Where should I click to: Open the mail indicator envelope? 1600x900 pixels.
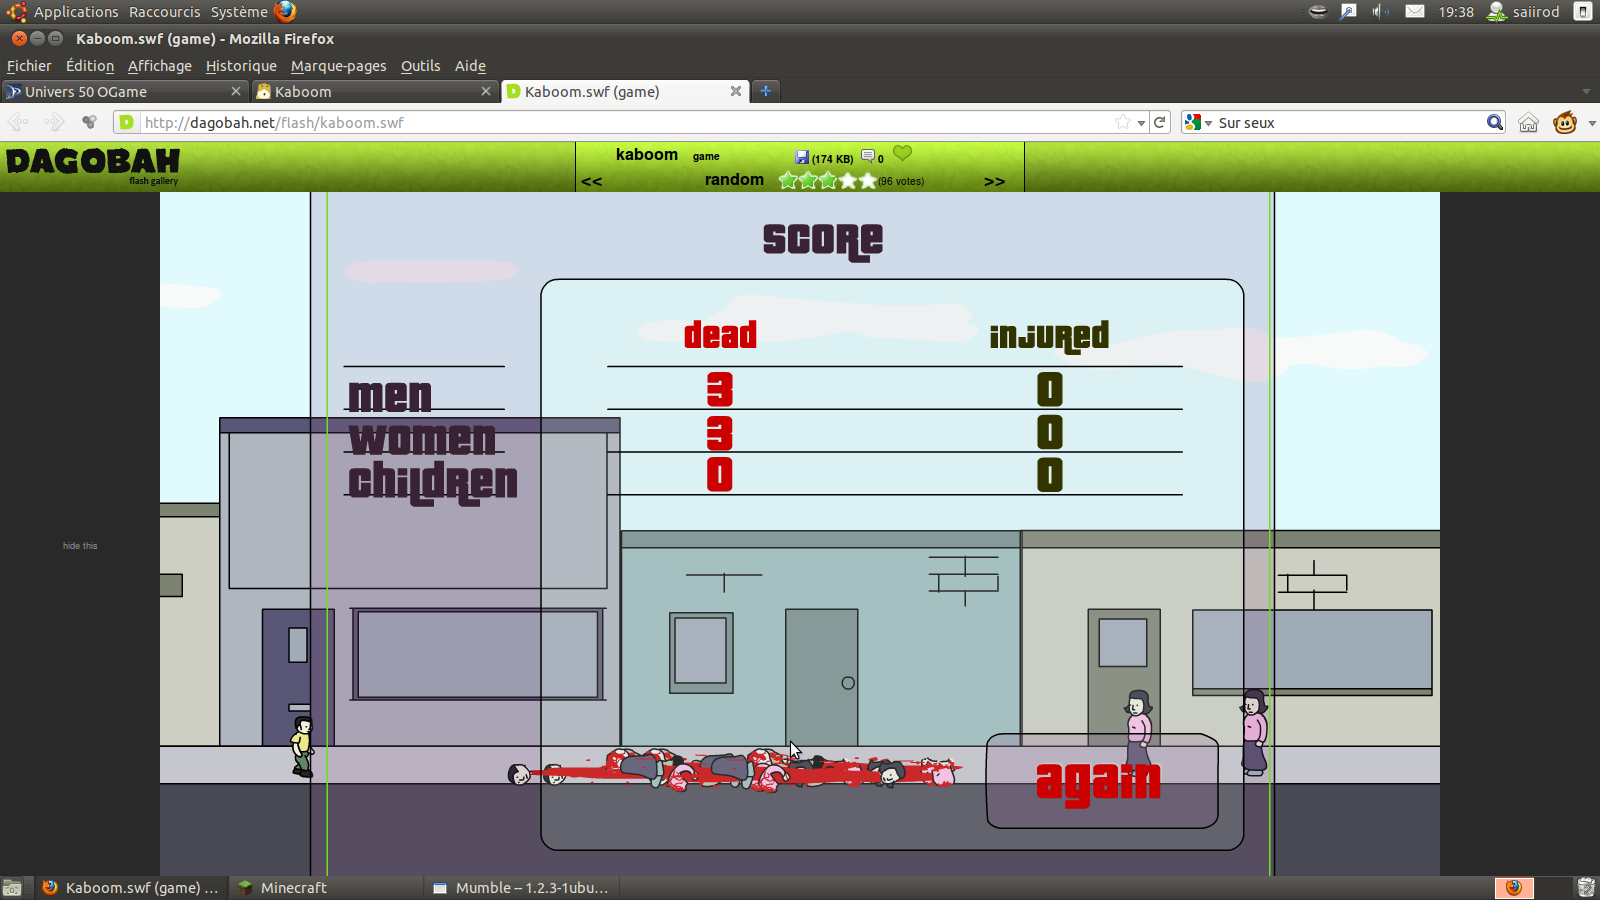click(1414, 12)
